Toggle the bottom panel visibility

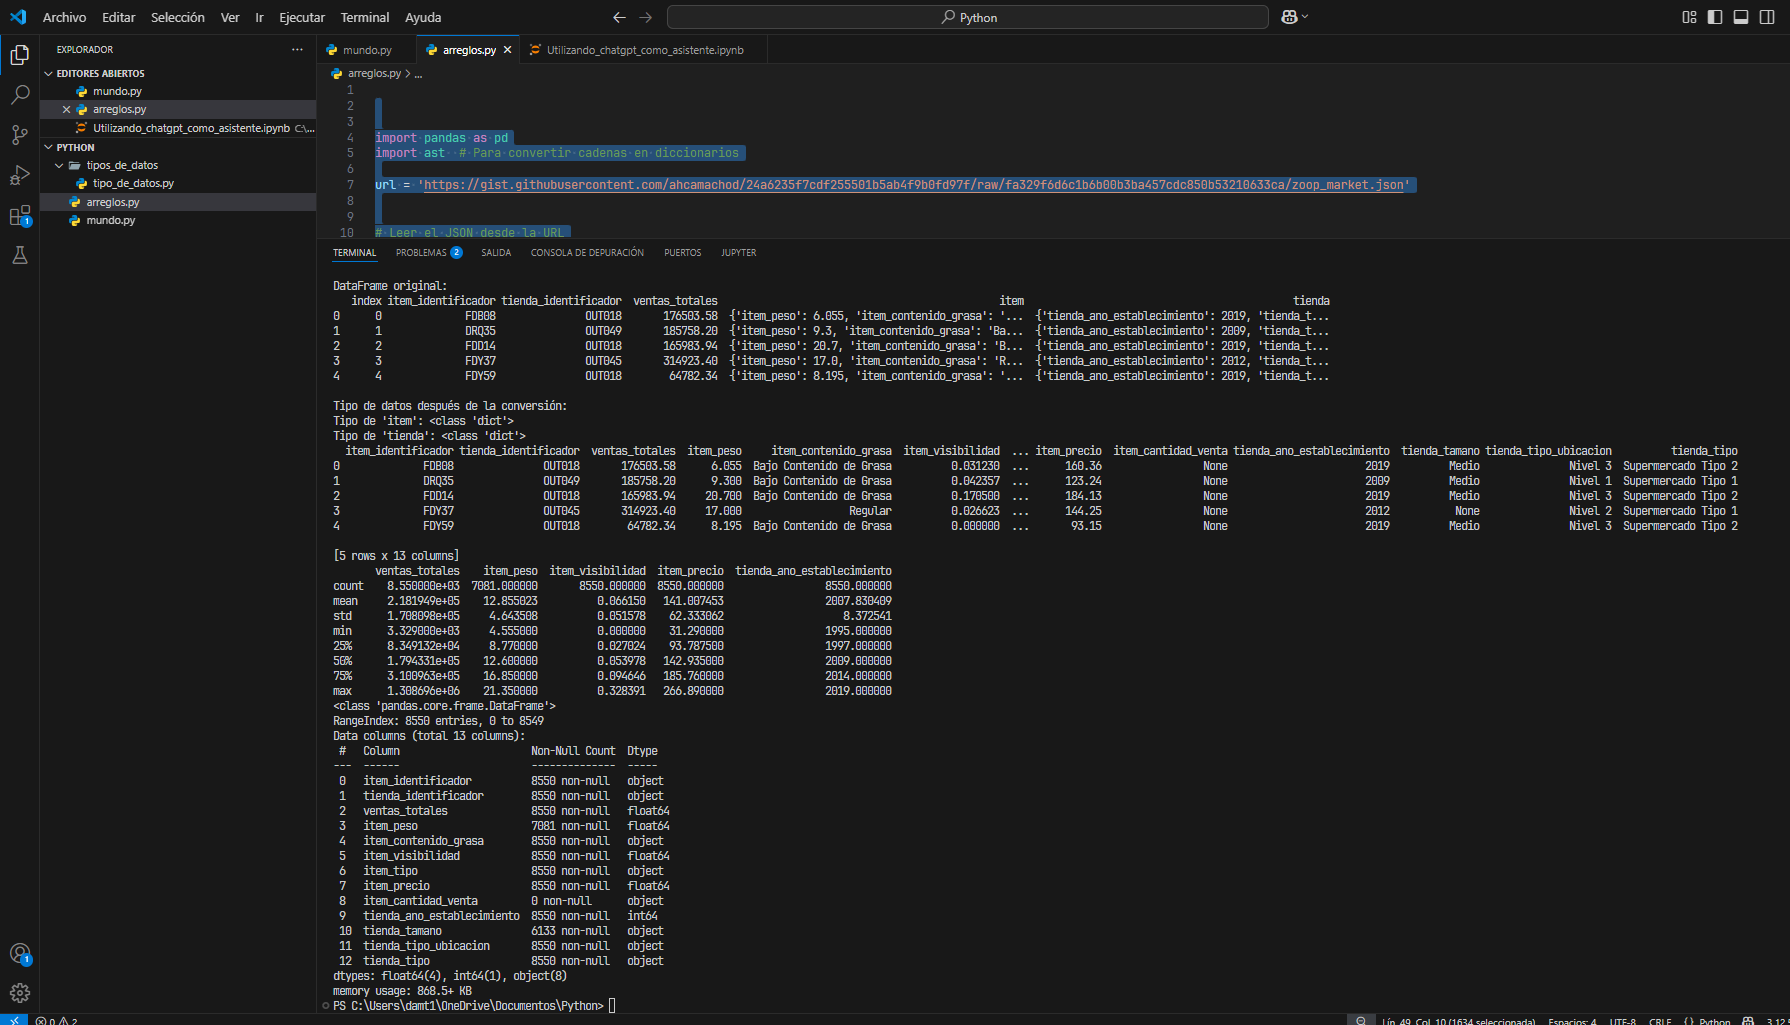tap(1741, 17)
